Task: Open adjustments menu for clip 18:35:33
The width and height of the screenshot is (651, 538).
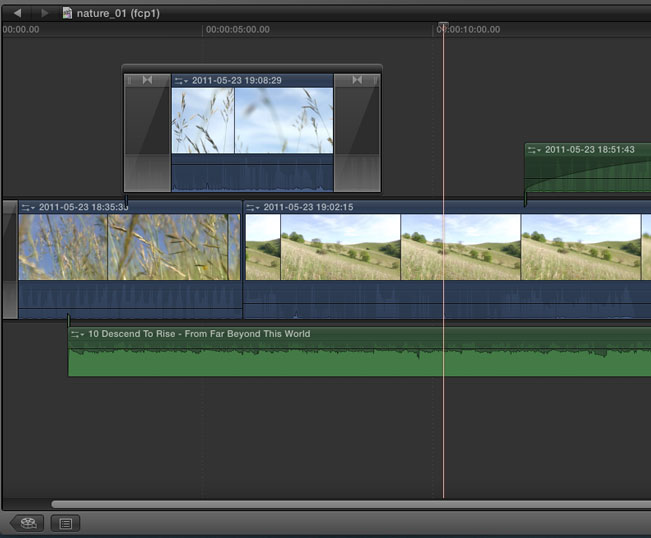Action: 28,208
